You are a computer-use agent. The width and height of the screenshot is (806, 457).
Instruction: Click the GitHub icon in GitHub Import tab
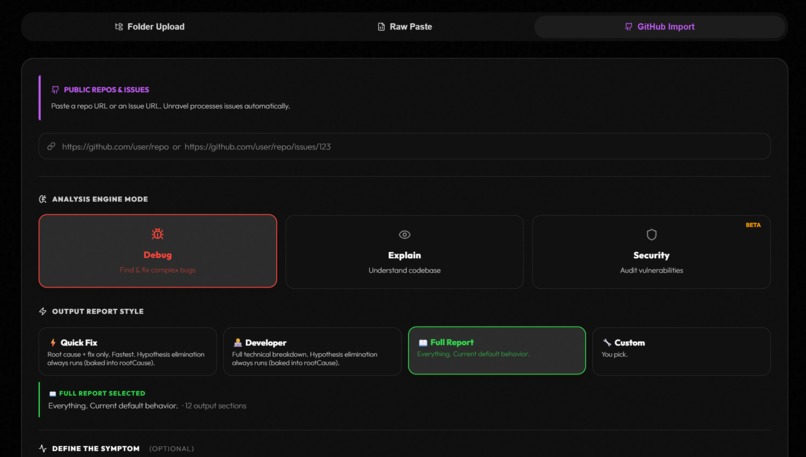click(x=628, y=27)
